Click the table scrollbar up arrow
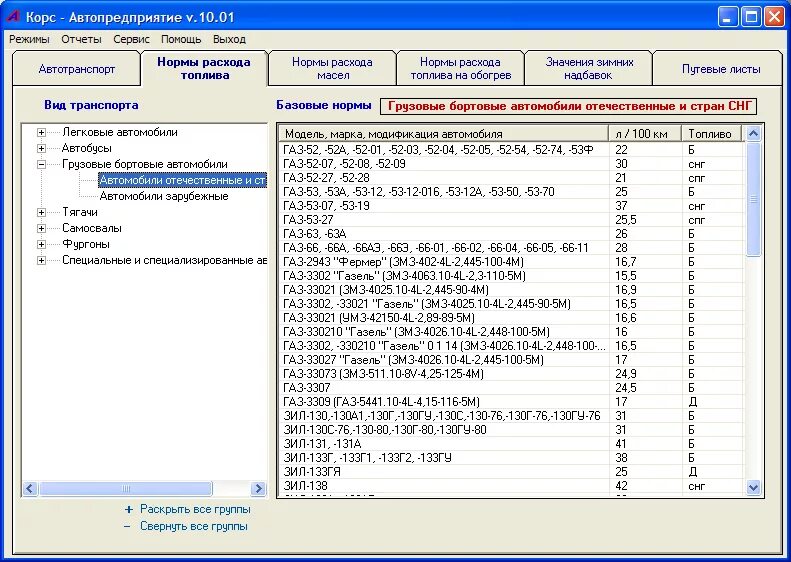791x562 pixels. (x=753, y=134)
